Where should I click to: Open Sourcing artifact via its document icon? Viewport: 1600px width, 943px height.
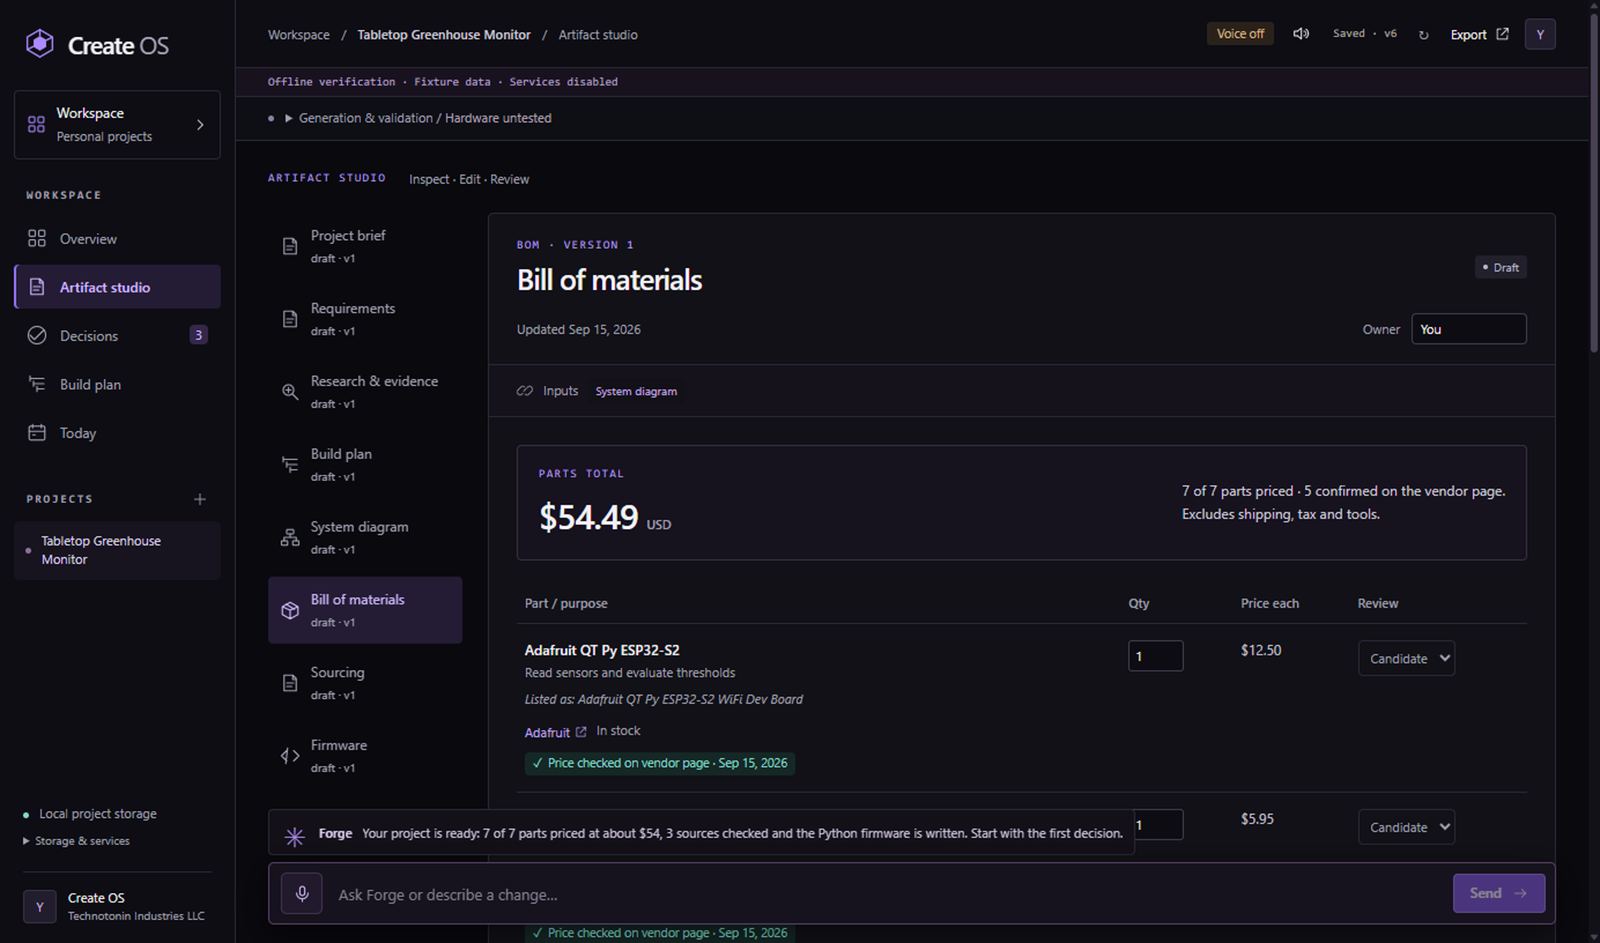(x=290, y=683)
